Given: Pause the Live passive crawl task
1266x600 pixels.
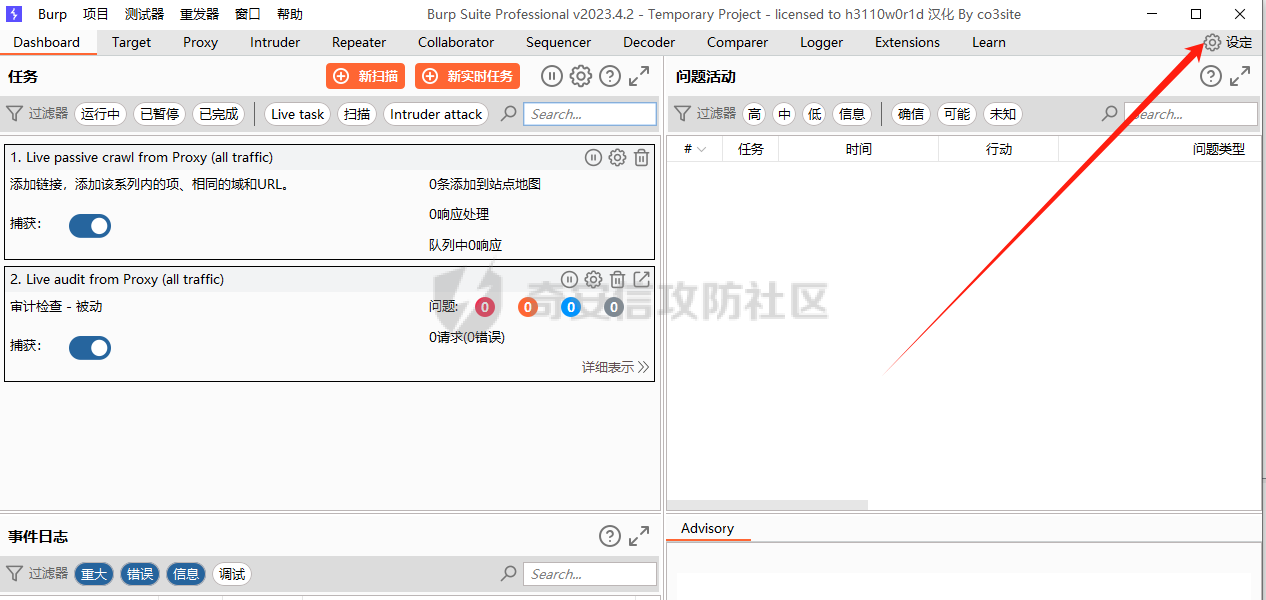Looking at the screenshot, I should point(593,157).
